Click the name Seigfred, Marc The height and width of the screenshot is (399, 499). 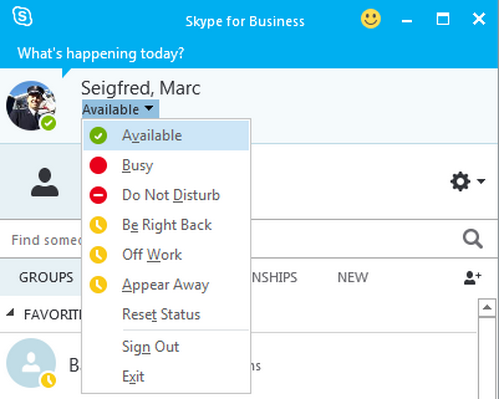(x=141, y=88)
